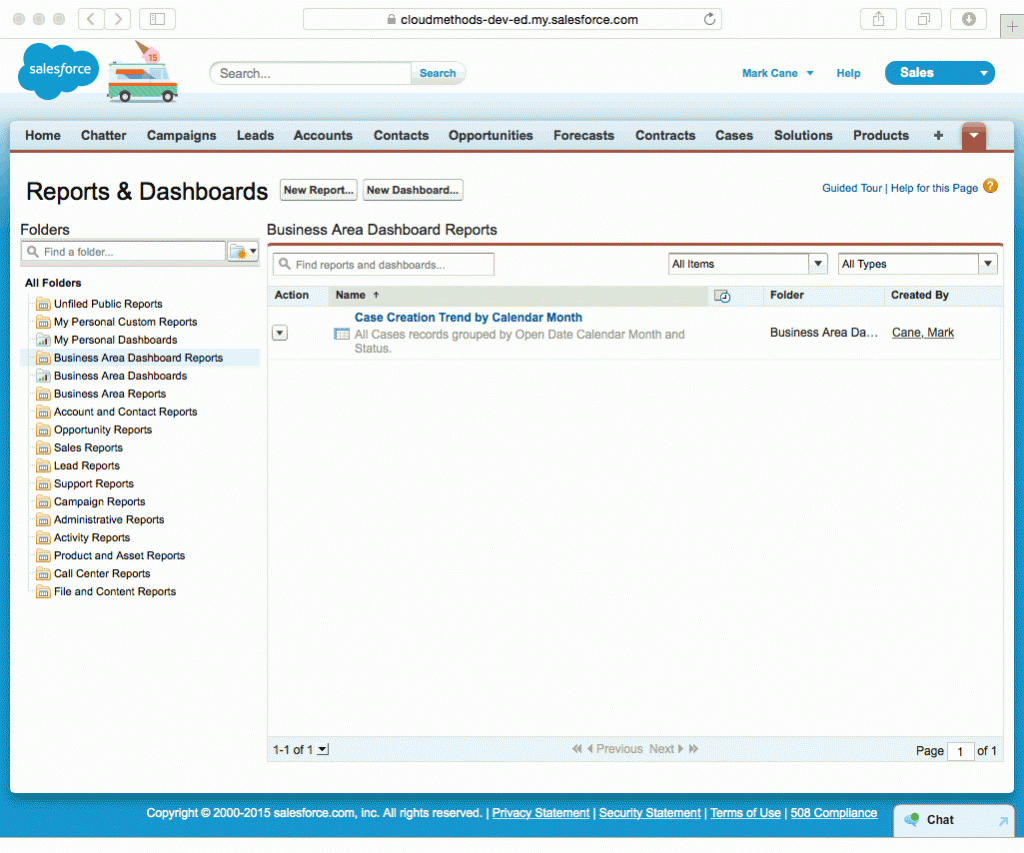Open the File and Content Reports folder
This screenshot has height=853, width=1024.
click(x=115, y=592)
